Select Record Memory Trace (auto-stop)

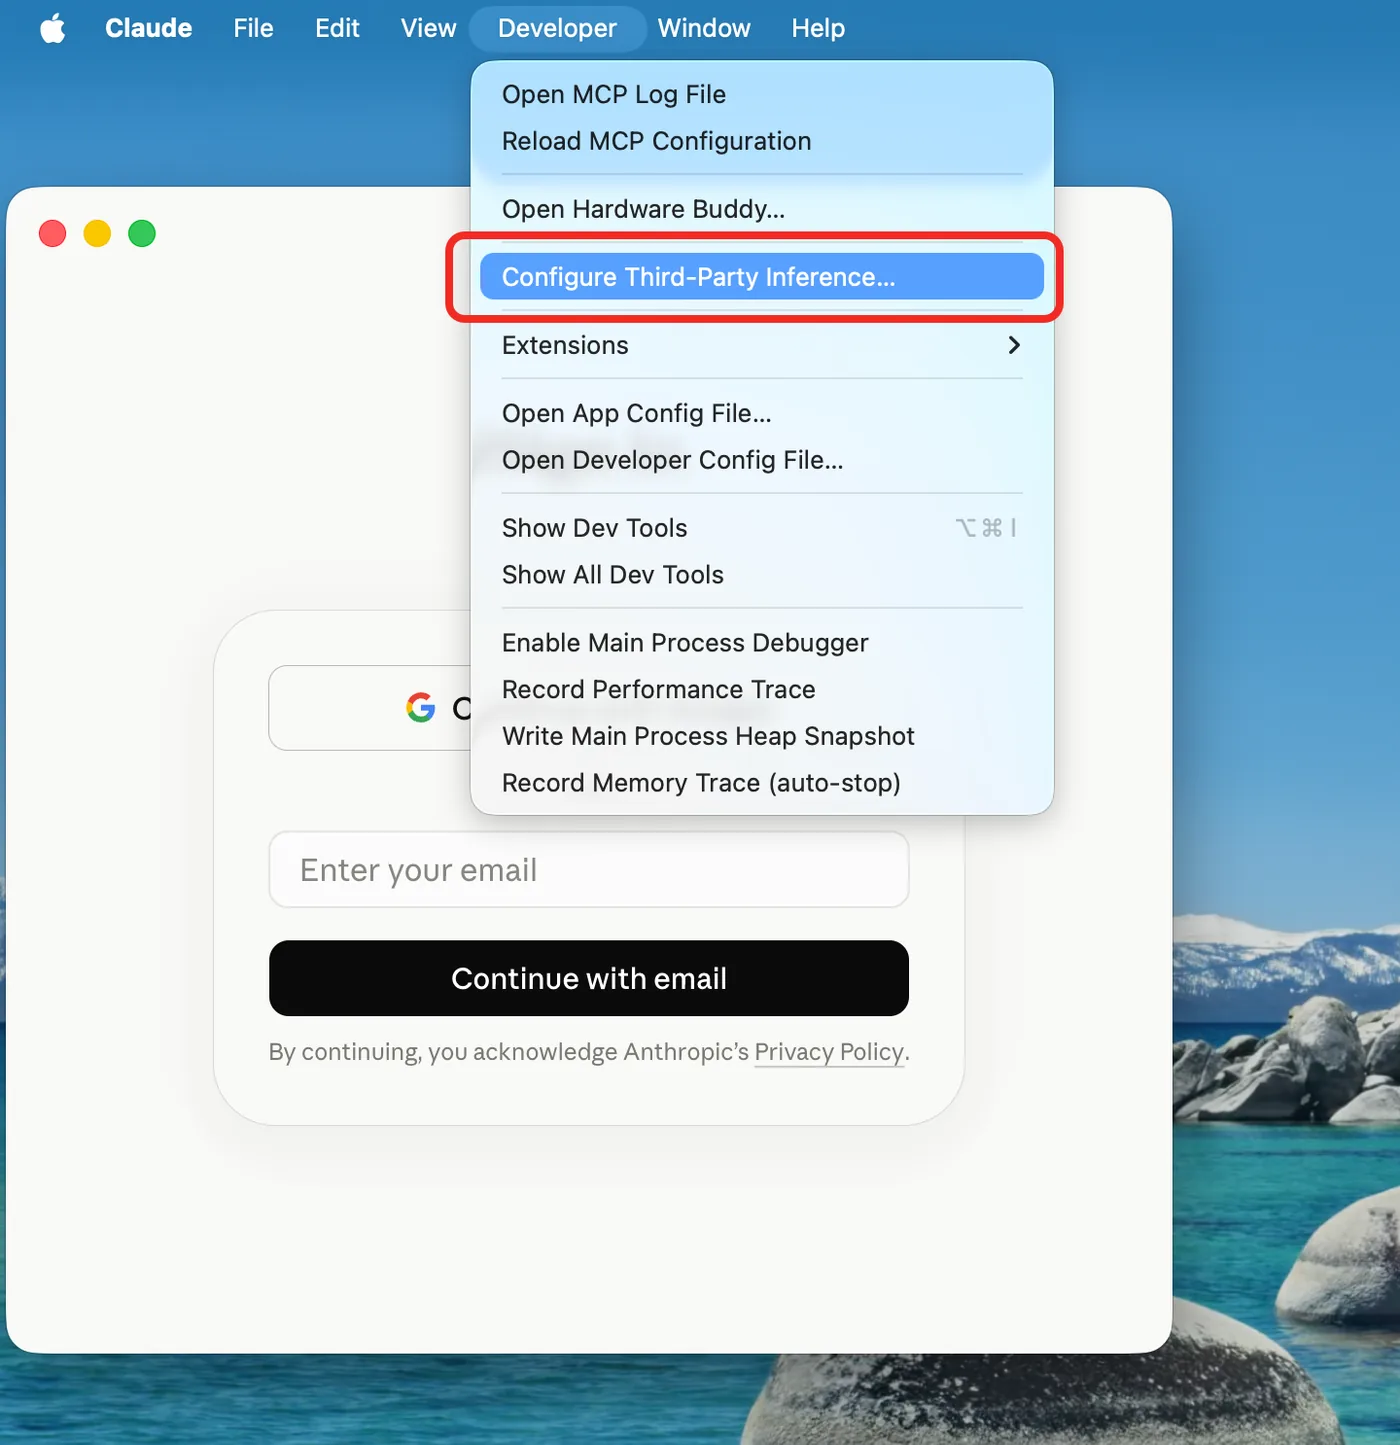[x=762, y=783]
